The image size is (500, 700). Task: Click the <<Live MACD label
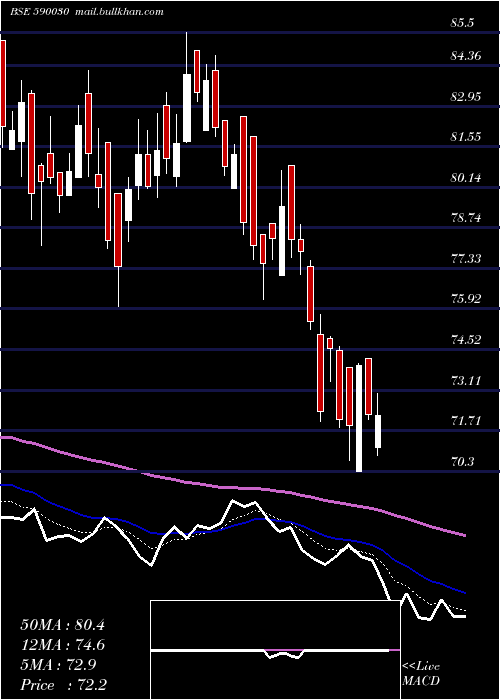point(421,673)
